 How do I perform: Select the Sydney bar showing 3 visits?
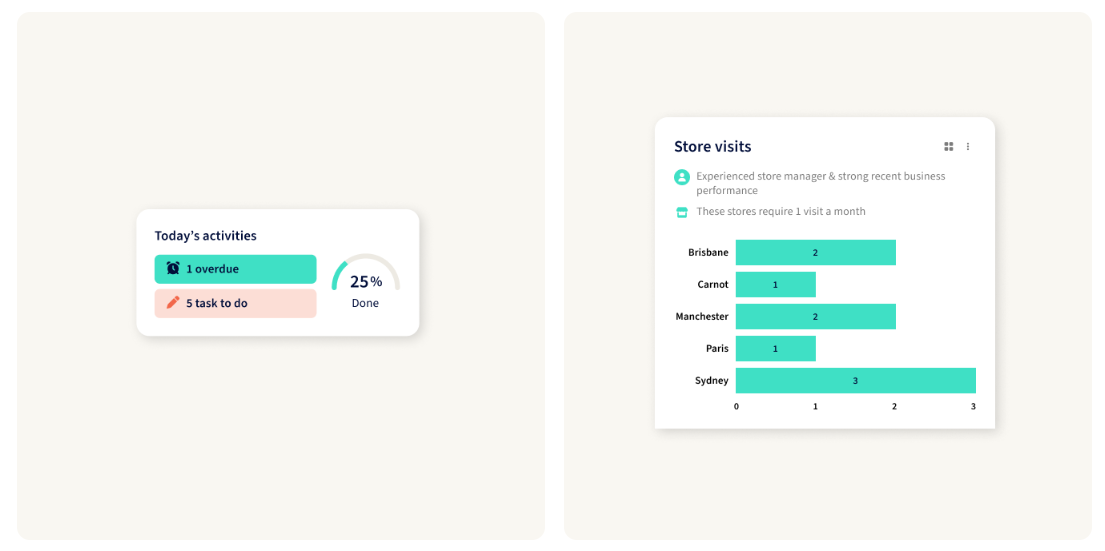pyautogui.click(x=855, y=381)
